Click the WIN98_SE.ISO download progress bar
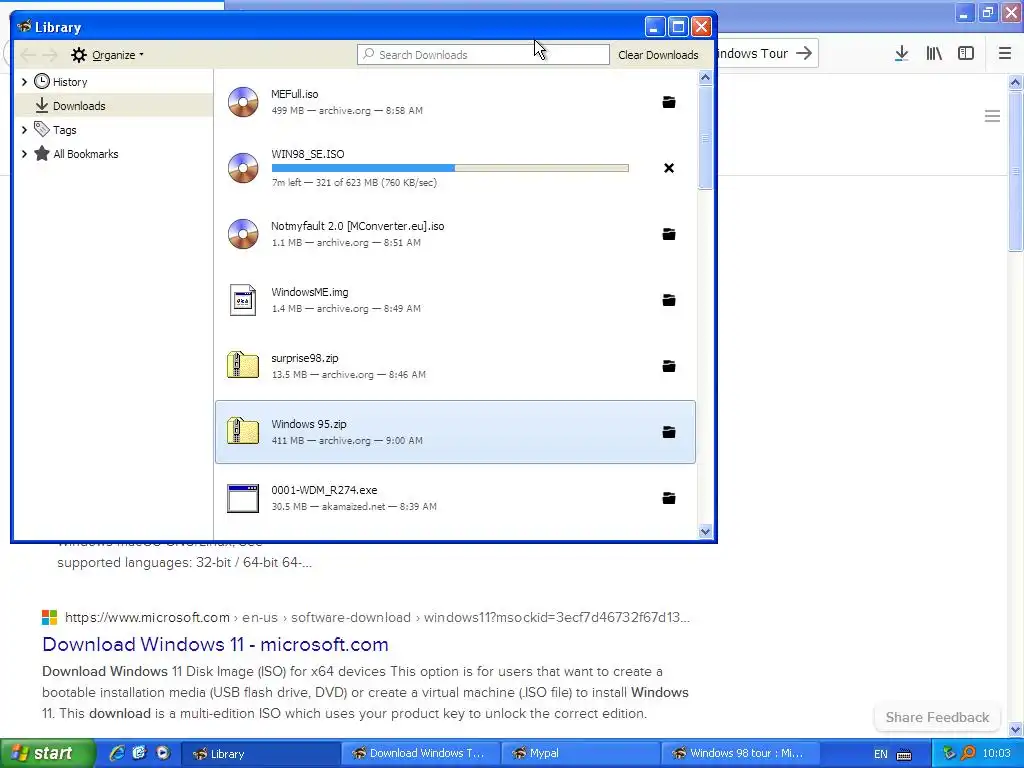Screen dimensions: 1024x768 tap(450, 168)
